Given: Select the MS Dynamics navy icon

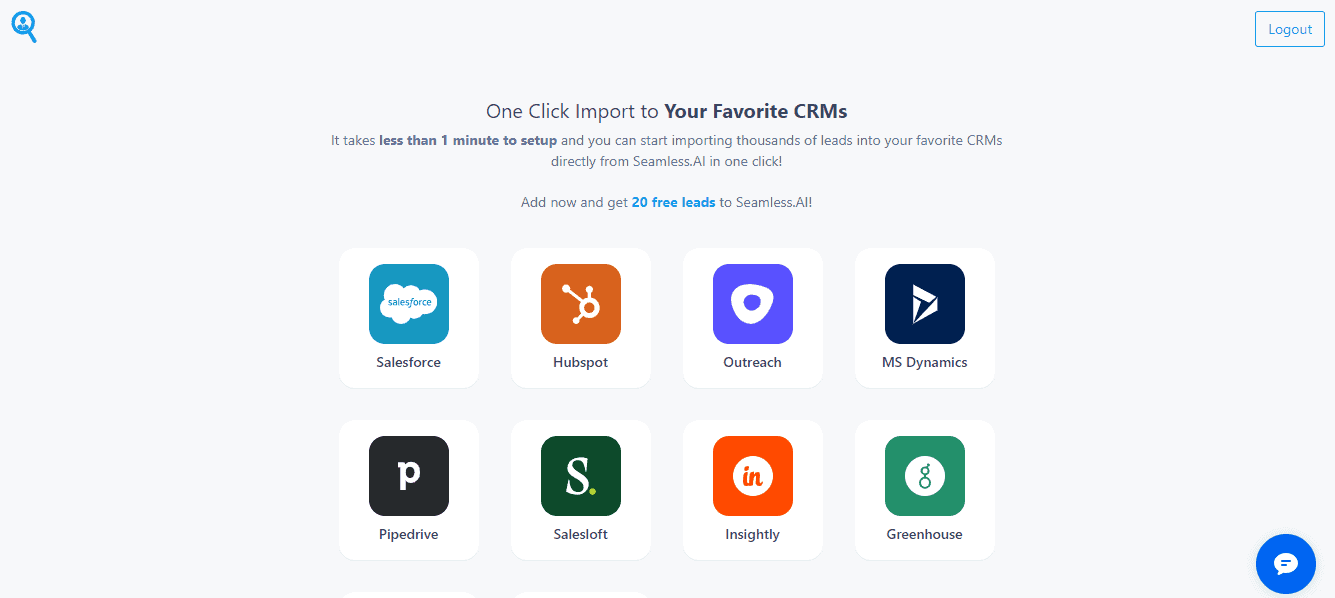Looking at the screenshot, I should (x=925, y=304).
